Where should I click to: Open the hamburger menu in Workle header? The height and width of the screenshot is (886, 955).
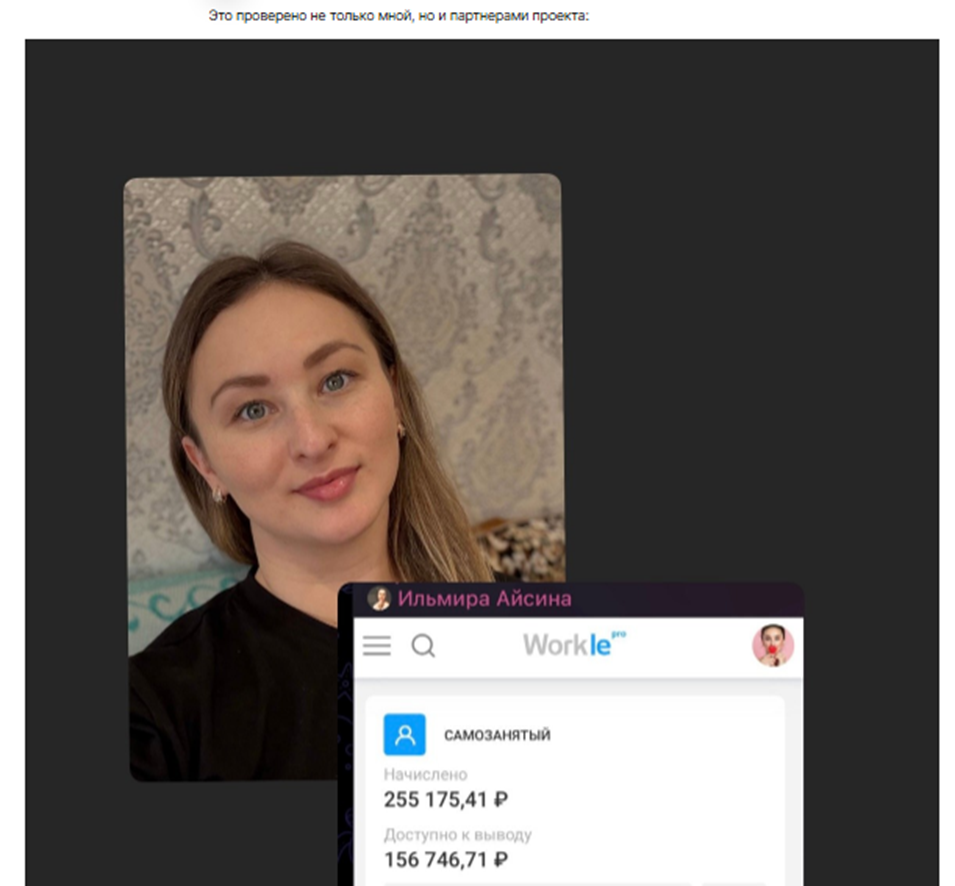click(x=376, y=645)
